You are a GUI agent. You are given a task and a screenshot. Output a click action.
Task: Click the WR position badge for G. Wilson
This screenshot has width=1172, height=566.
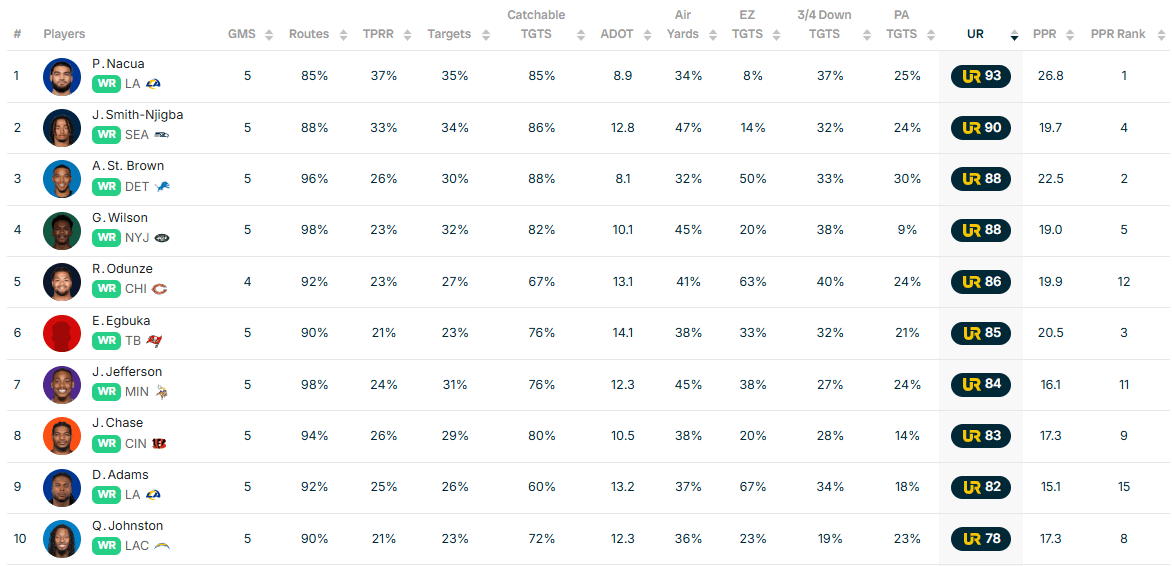pyautogui.click(x=106, y=238)
